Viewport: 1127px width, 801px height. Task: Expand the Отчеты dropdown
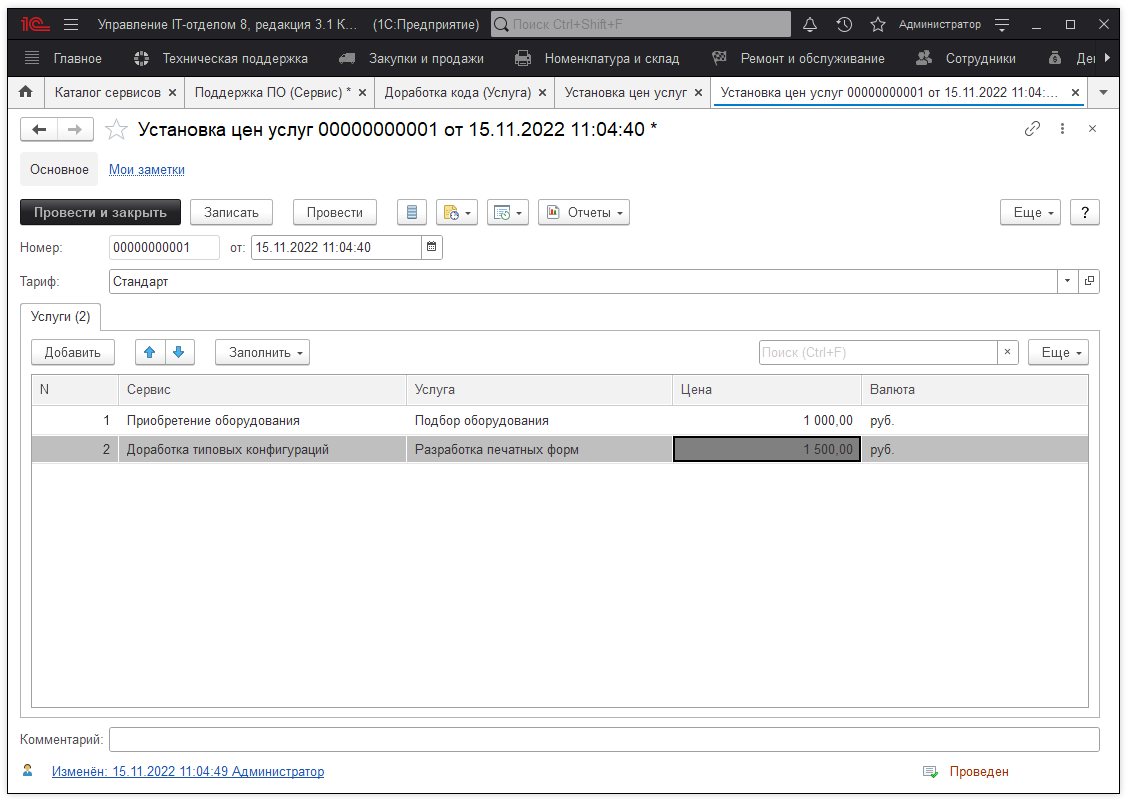[x=584, y=212]
